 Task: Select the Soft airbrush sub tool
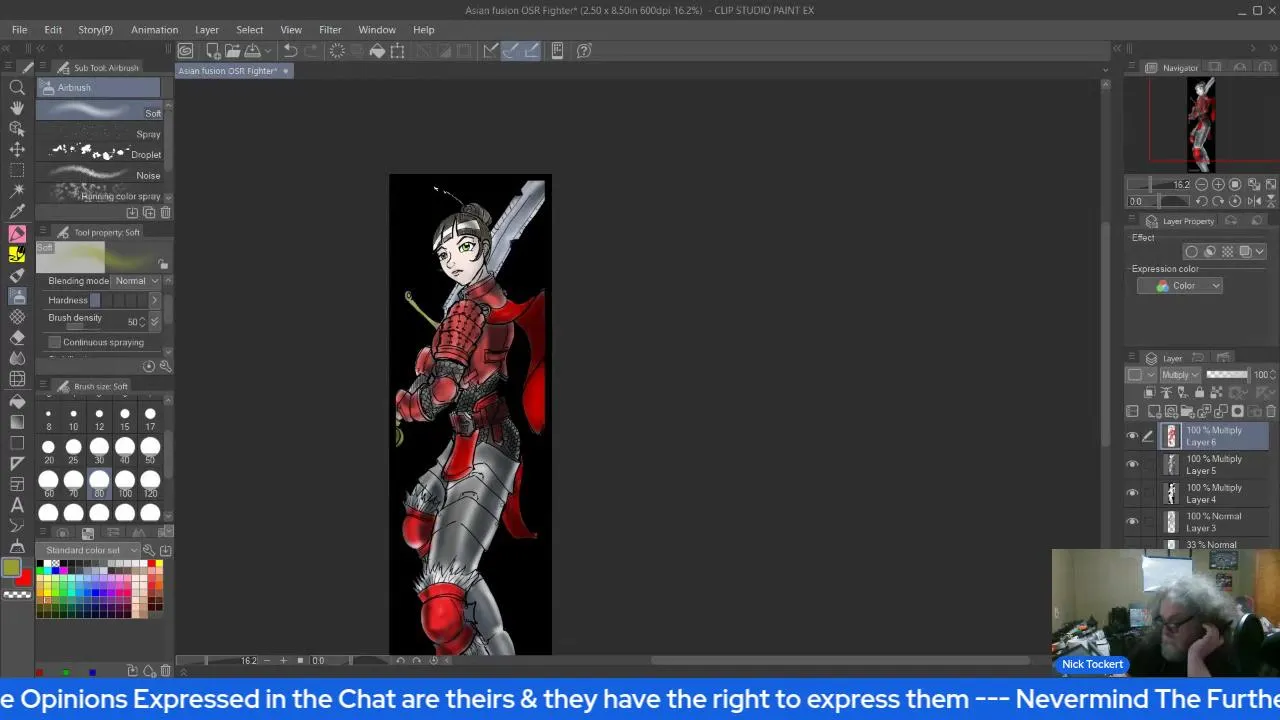[x=99, y=110]
